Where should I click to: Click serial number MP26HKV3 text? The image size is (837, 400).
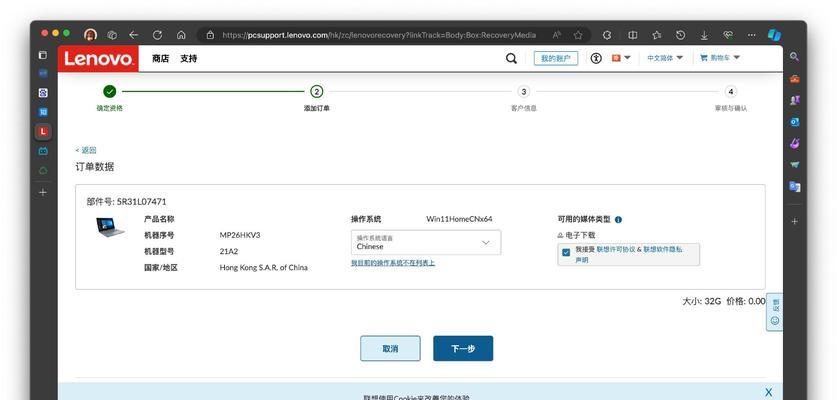pyautogui.click(x=240, y=235)
